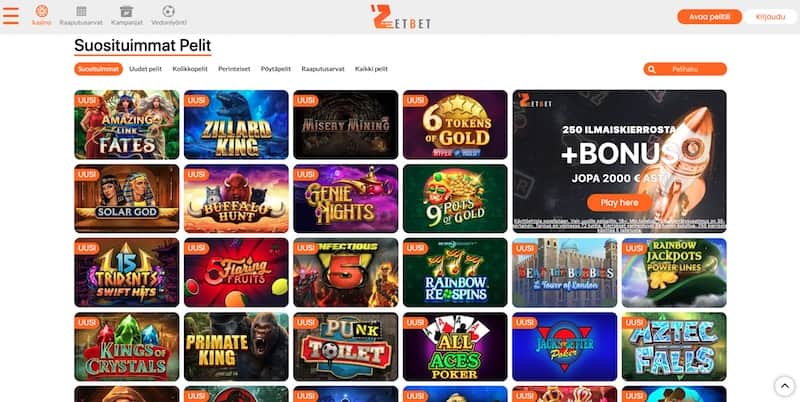Open the Pöytäpelit category
The image size is (800, 402).
point(276,69)
